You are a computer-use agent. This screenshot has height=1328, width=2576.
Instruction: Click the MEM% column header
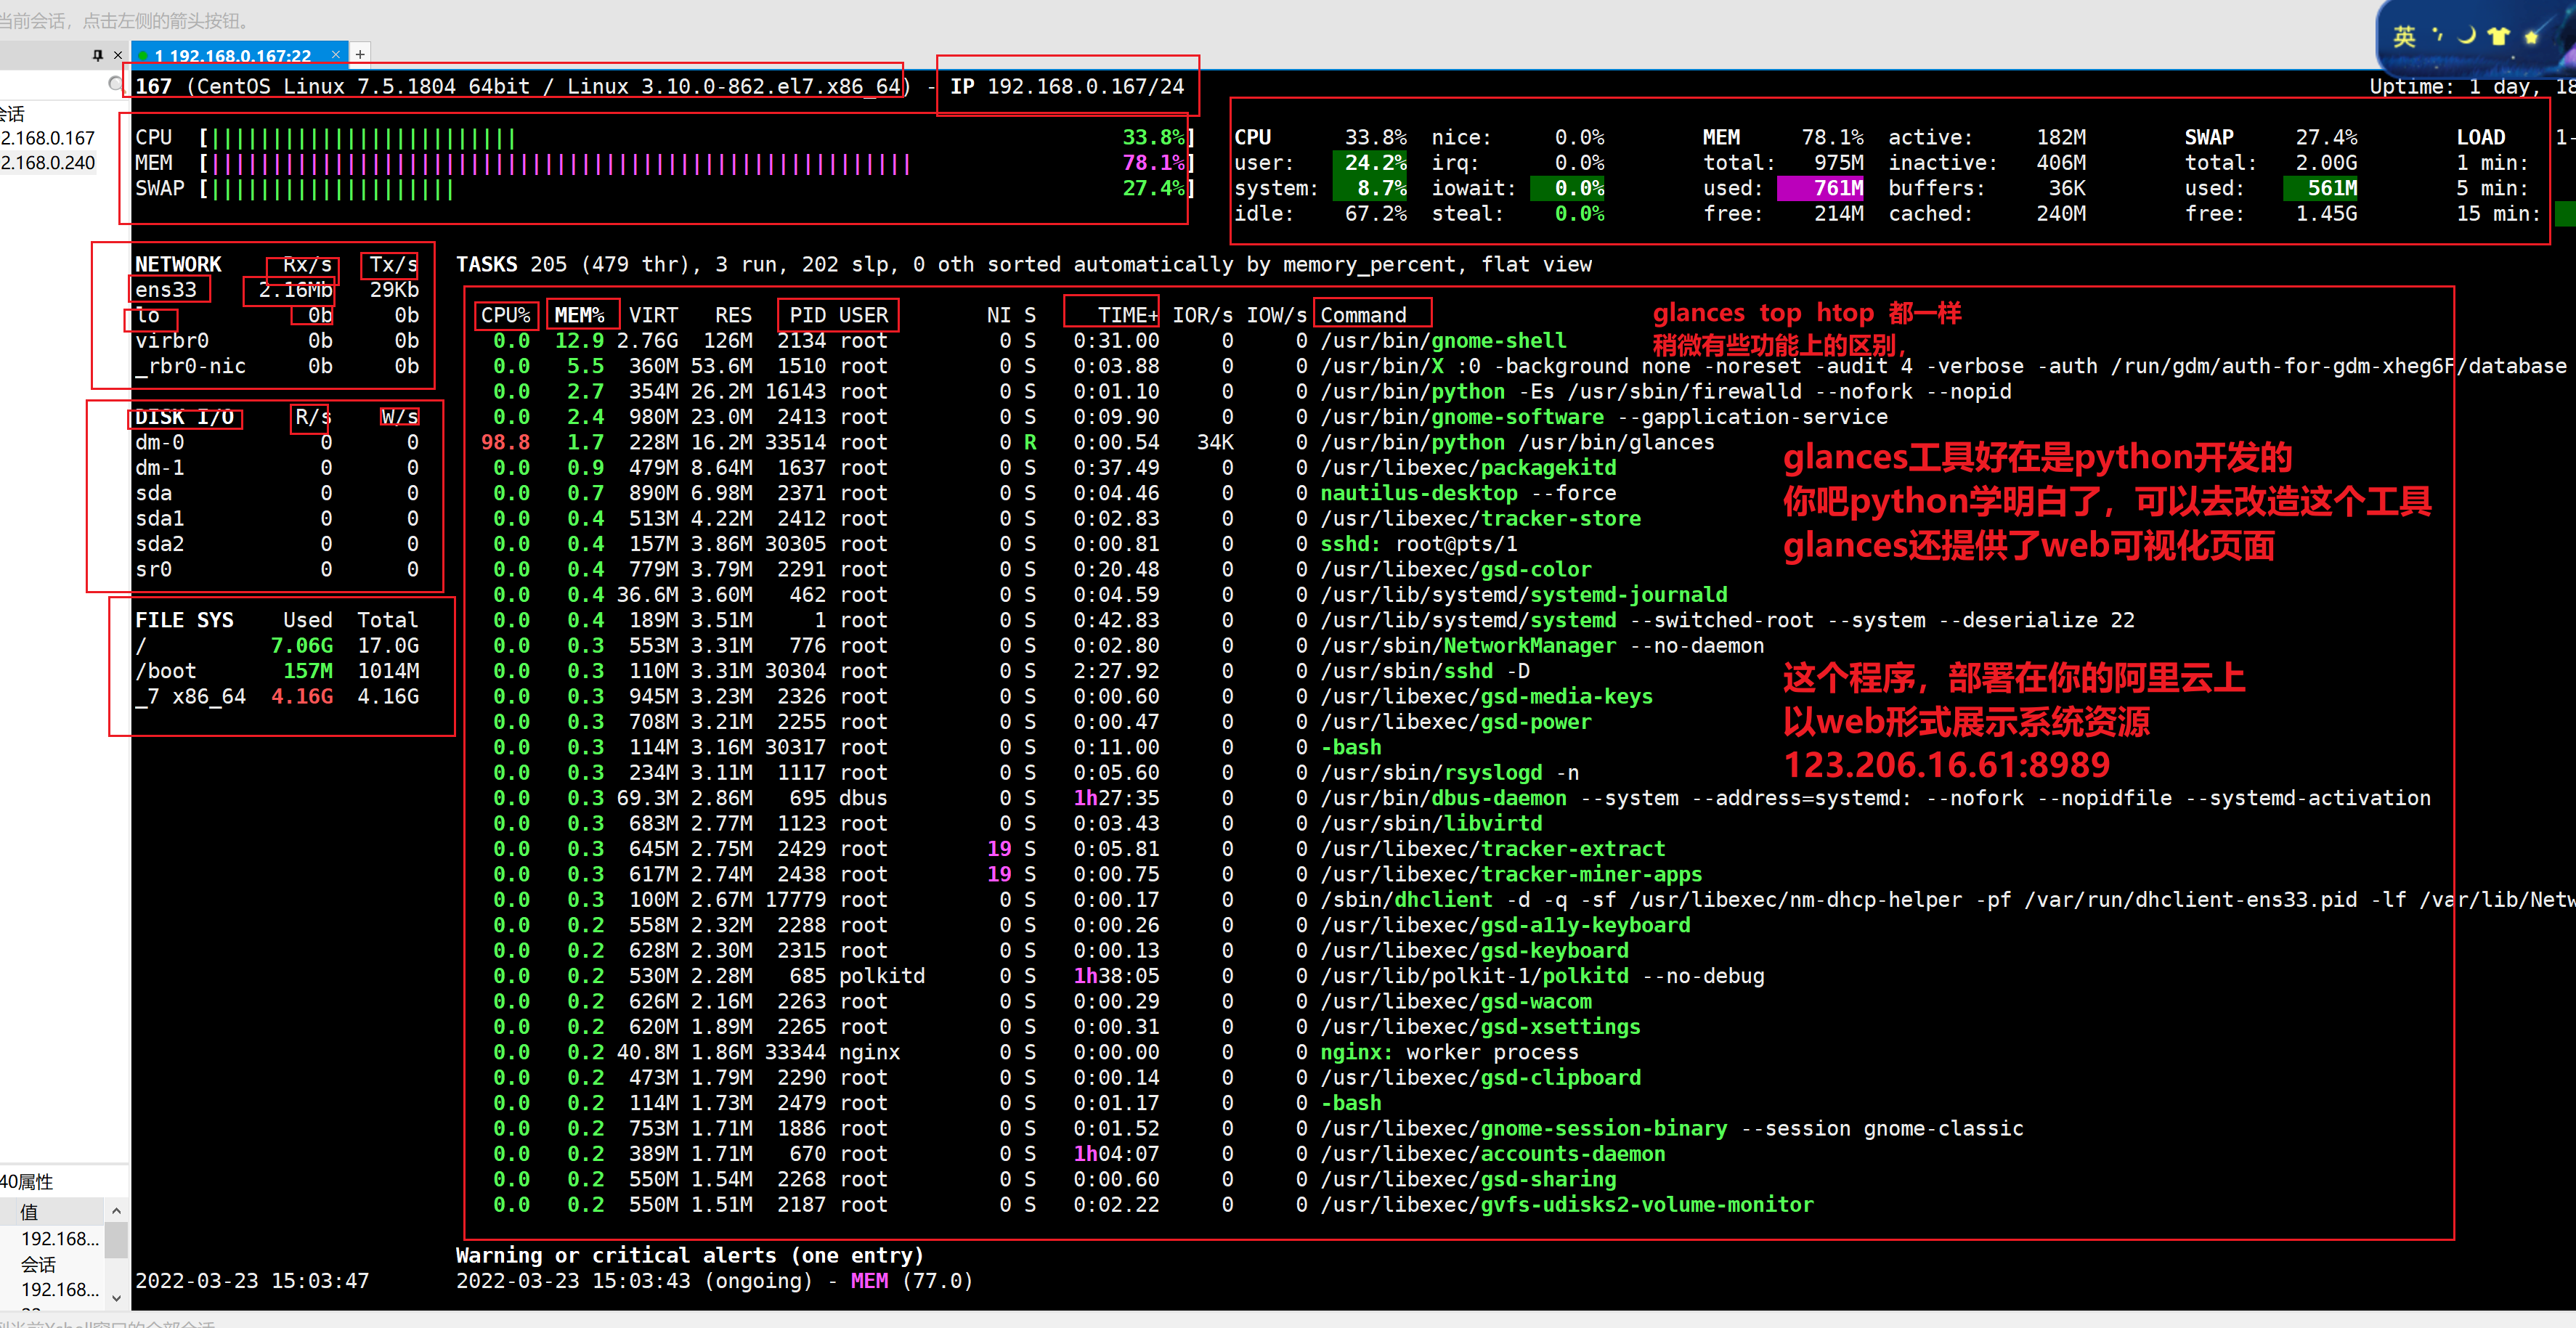click(x=579, y=315)
